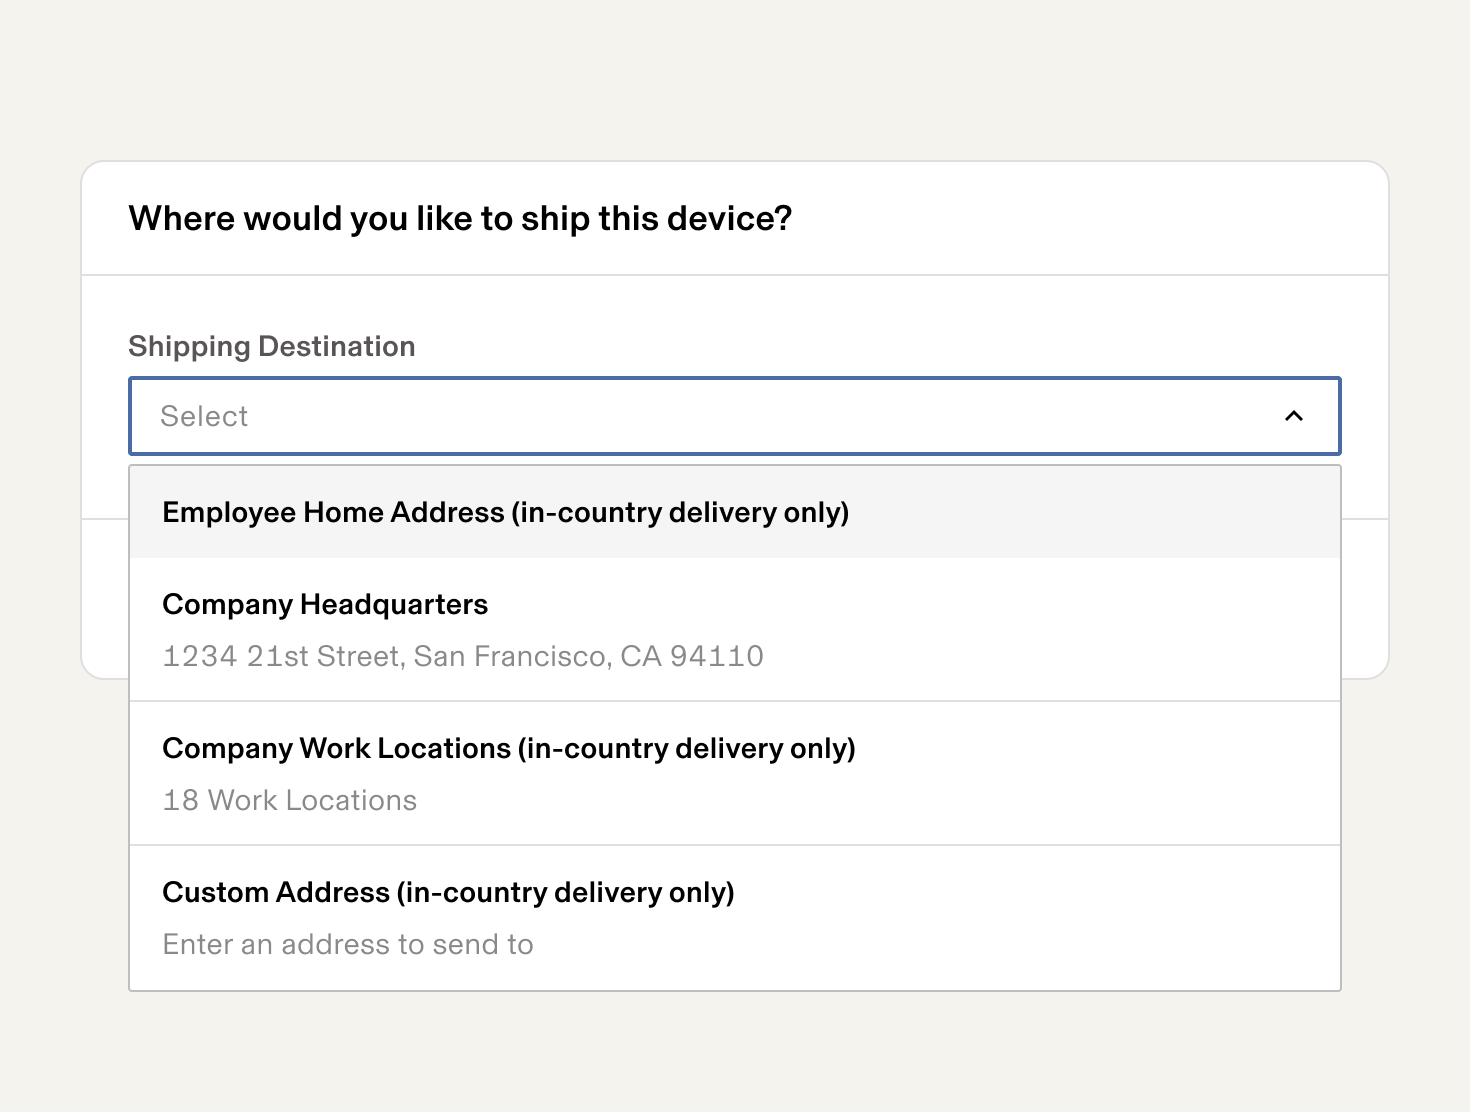Select Custom Address option
The height and width of the screenshot is (1112, 1470).
(734, 917)
